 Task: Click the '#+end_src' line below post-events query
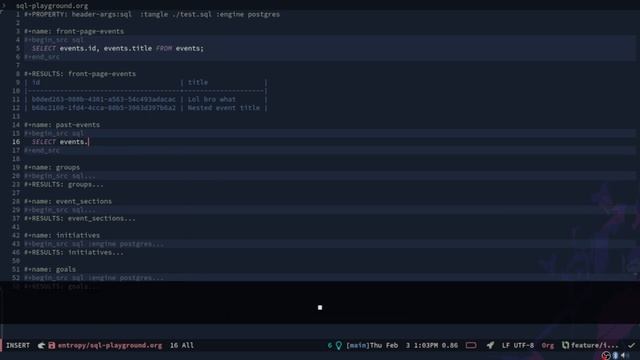click(x=42, y=150)
